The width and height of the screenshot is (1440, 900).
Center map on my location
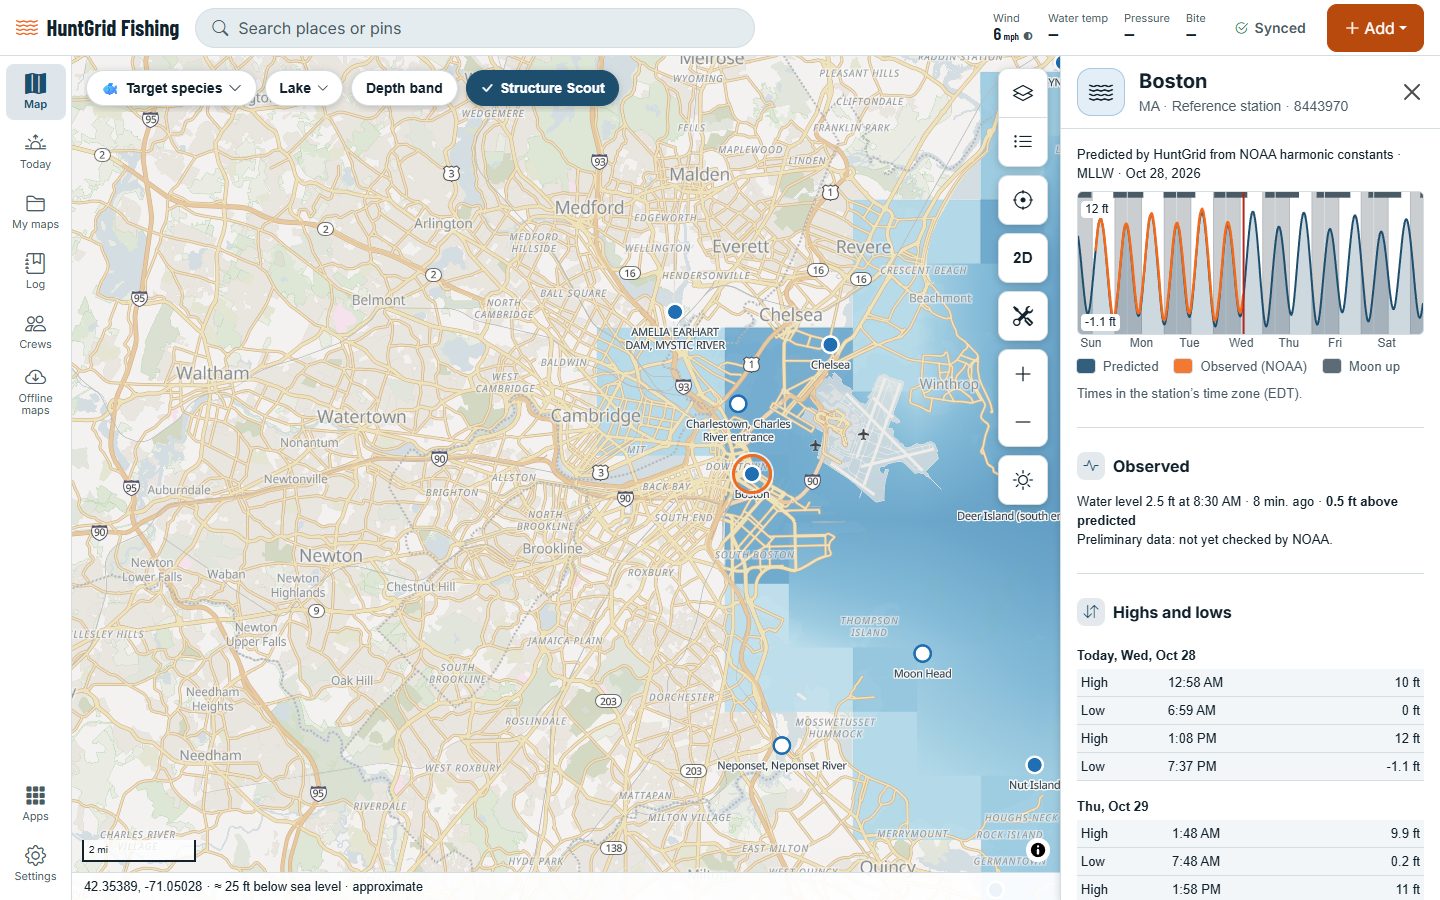point(1023,200)
